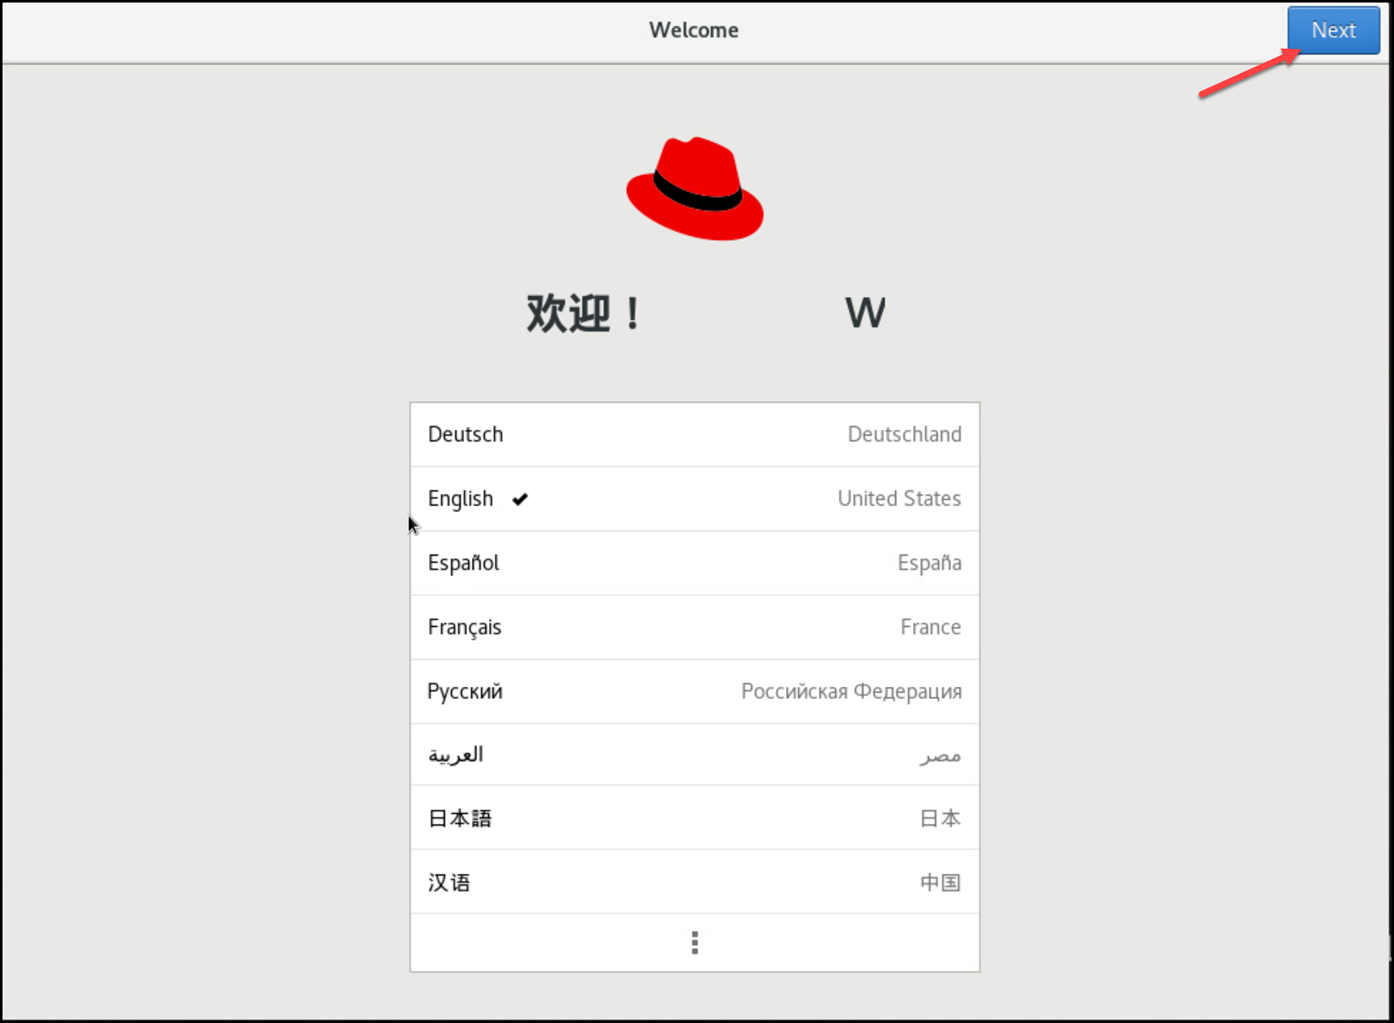Viewport: 1394px width, 1023px height.
Task: Select Japanese 日本語 language entry
Action: tap(460, 819)
